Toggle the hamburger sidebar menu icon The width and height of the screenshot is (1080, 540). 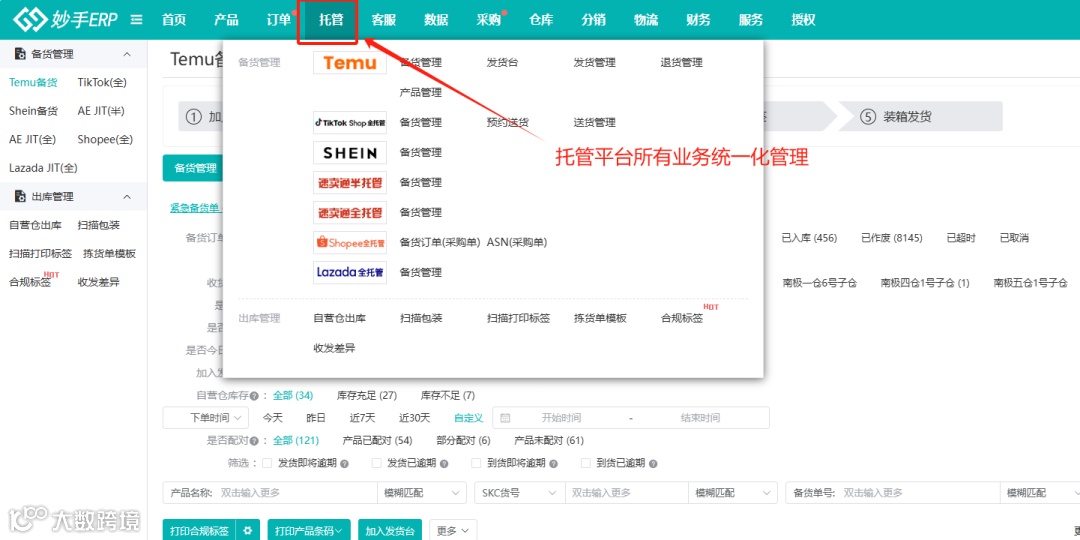[136, 20]
